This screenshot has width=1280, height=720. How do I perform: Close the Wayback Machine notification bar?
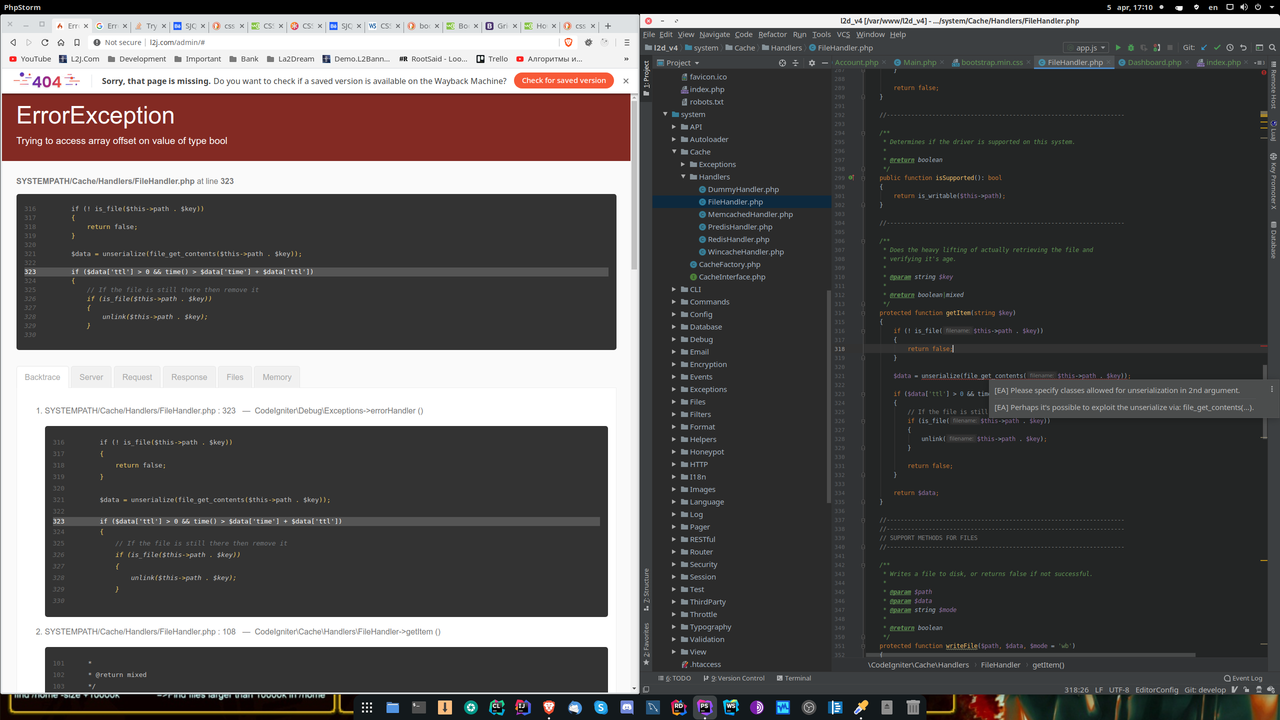tap(626, 80)
